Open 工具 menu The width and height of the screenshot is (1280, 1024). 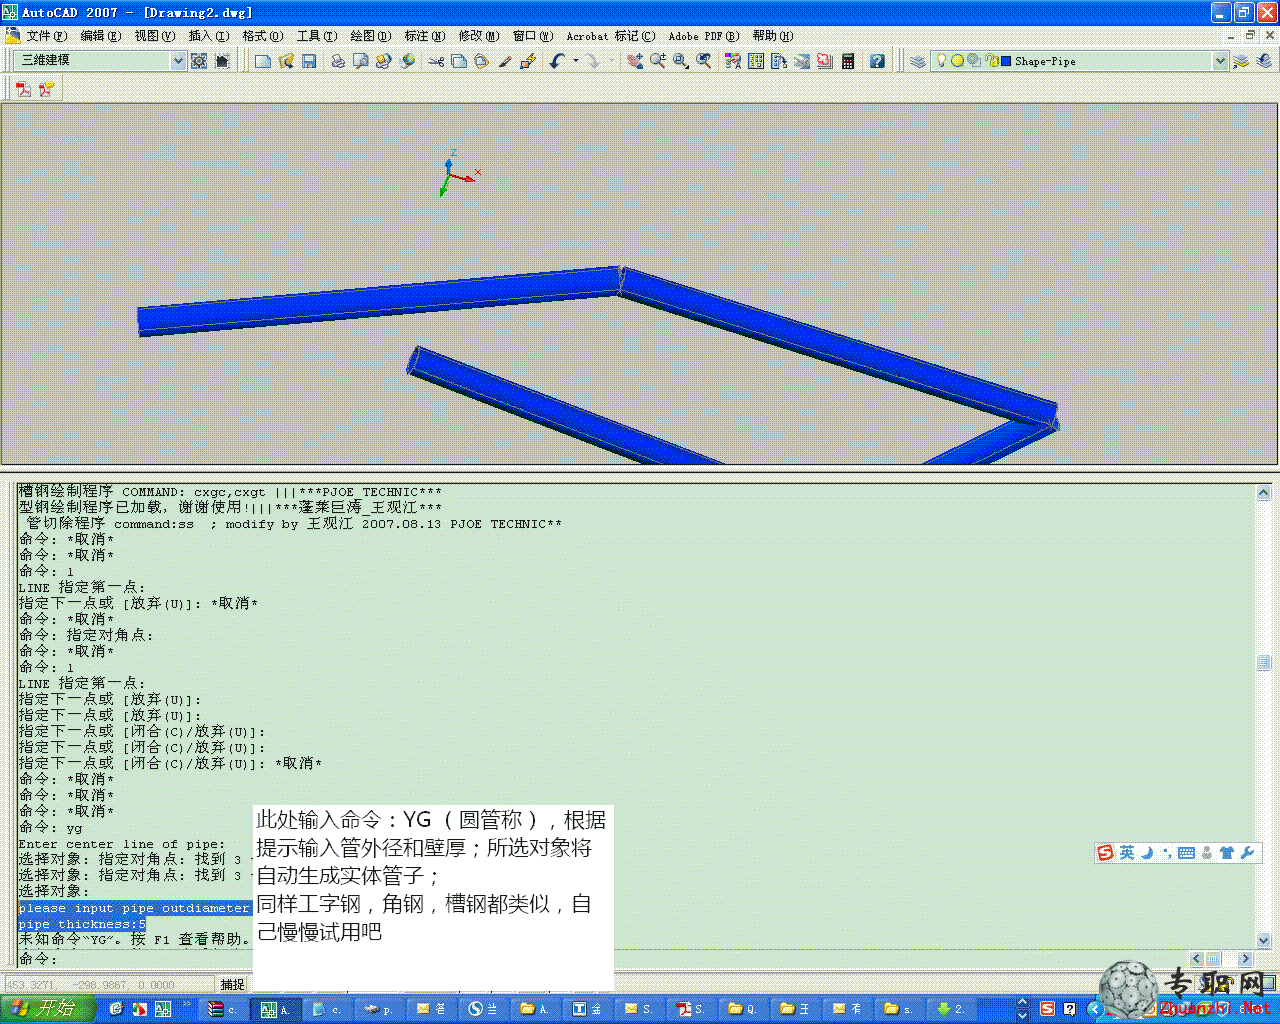coord(316,36)
